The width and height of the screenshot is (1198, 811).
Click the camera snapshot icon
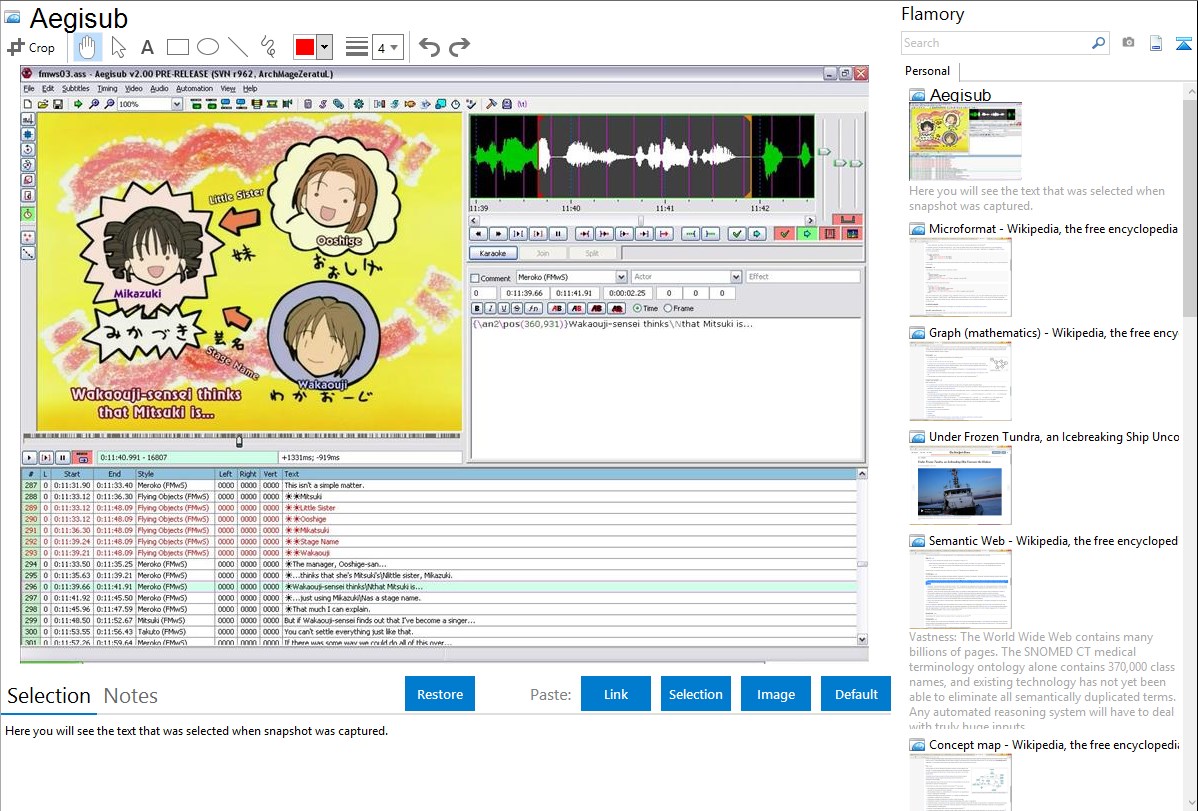1128,43
